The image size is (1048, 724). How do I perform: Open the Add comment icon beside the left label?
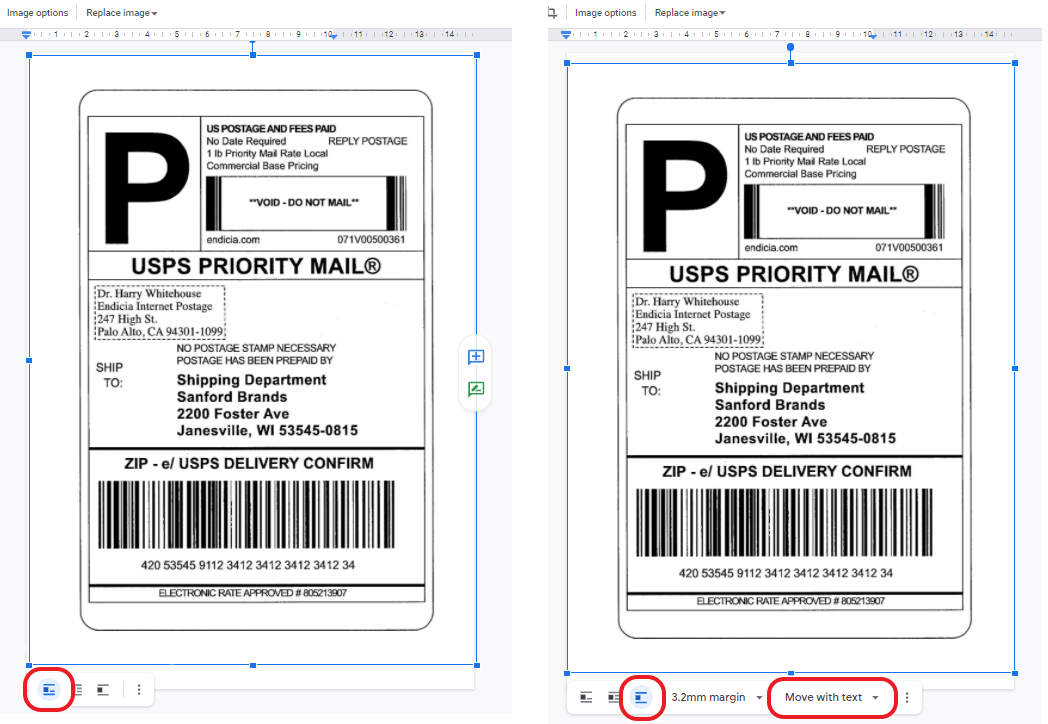point(476,357)
